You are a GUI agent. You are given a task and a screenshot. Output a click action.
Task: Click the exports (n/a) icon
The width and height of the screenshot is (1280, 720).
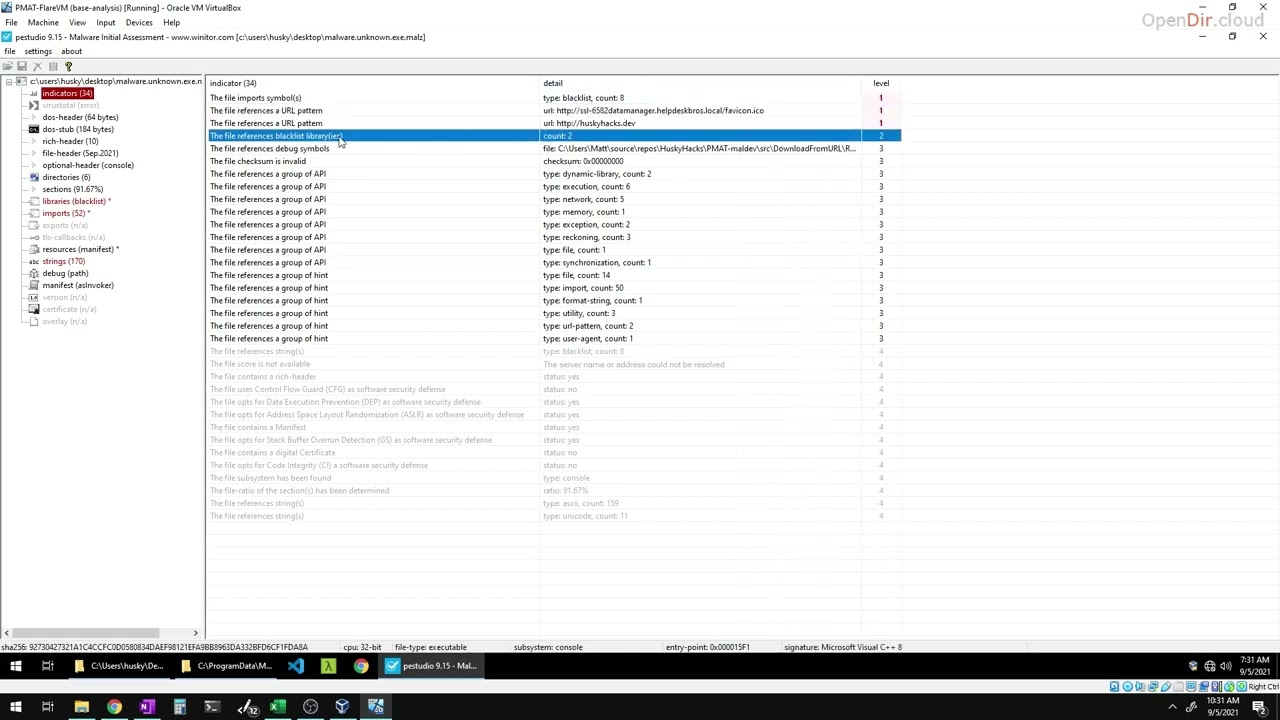(x=34, y=225)
